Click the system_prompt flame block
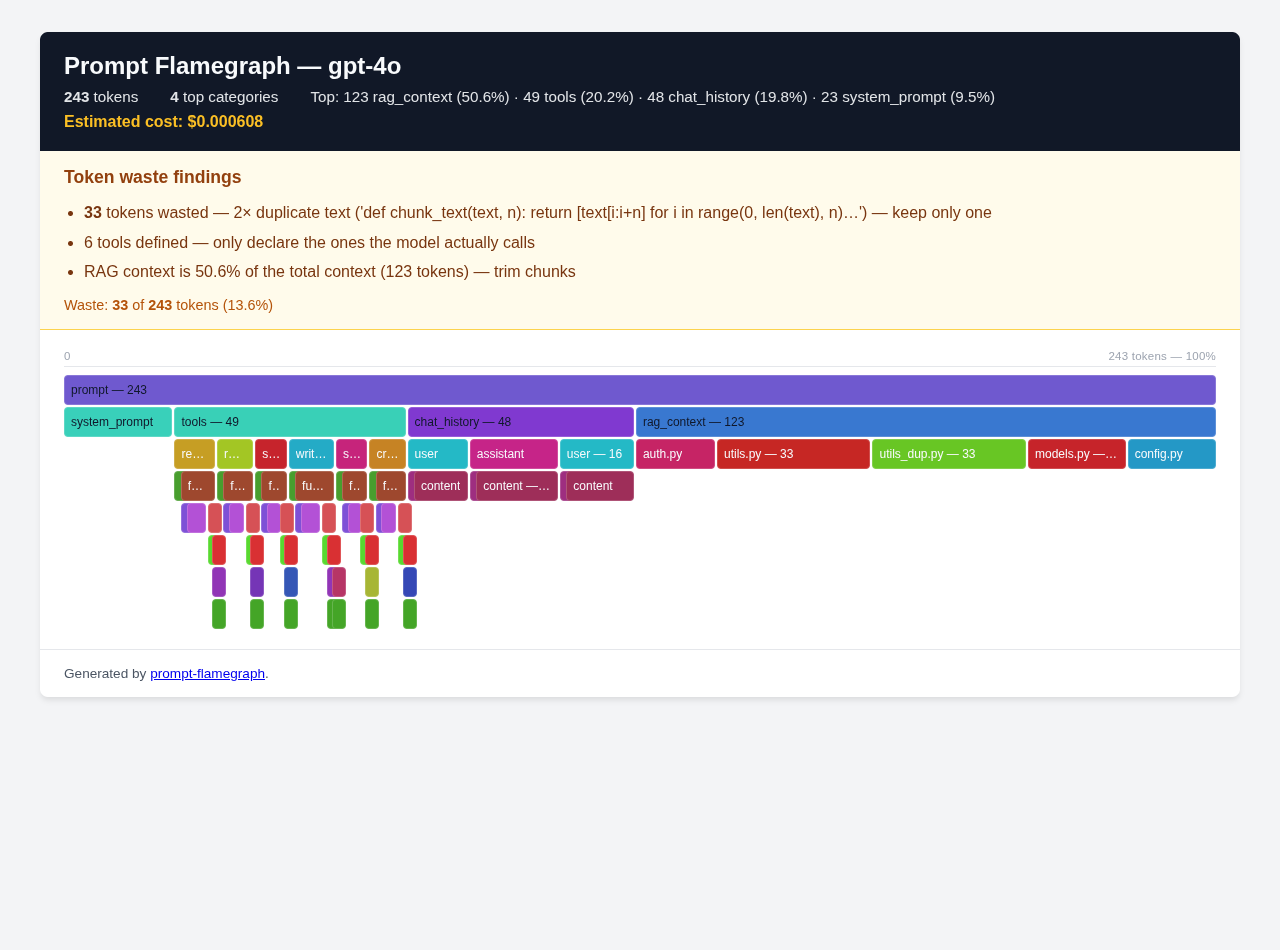 point(118,422)
